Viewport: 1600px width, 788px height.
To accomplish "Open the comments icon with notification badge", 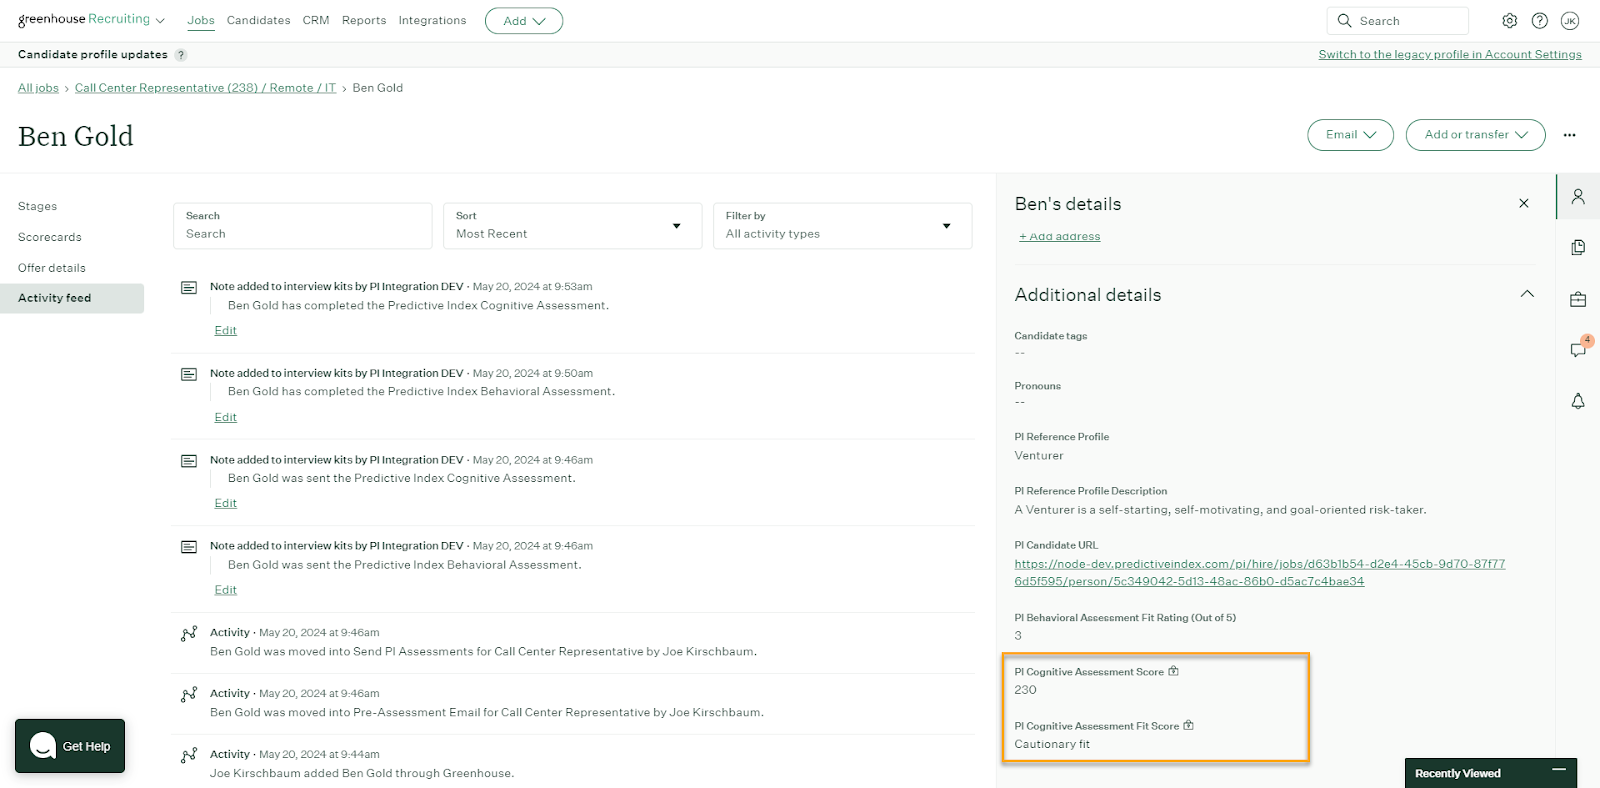I will point(1578,350).
